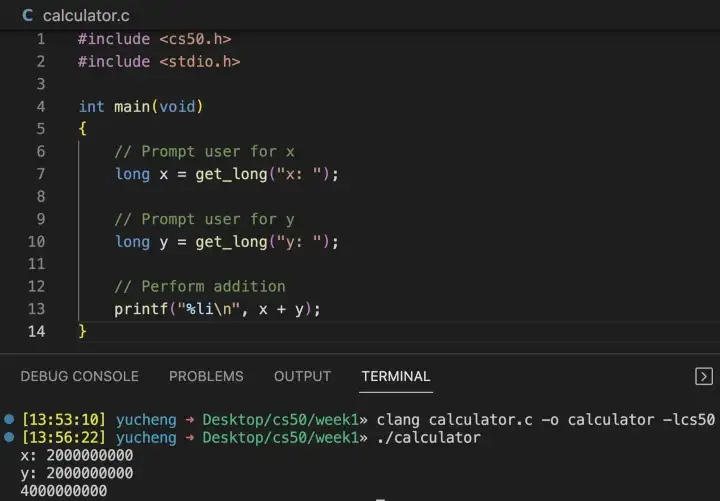Open the calculator.c editor tab
Viewport: 720px width, 501px height.
(76, 16)
